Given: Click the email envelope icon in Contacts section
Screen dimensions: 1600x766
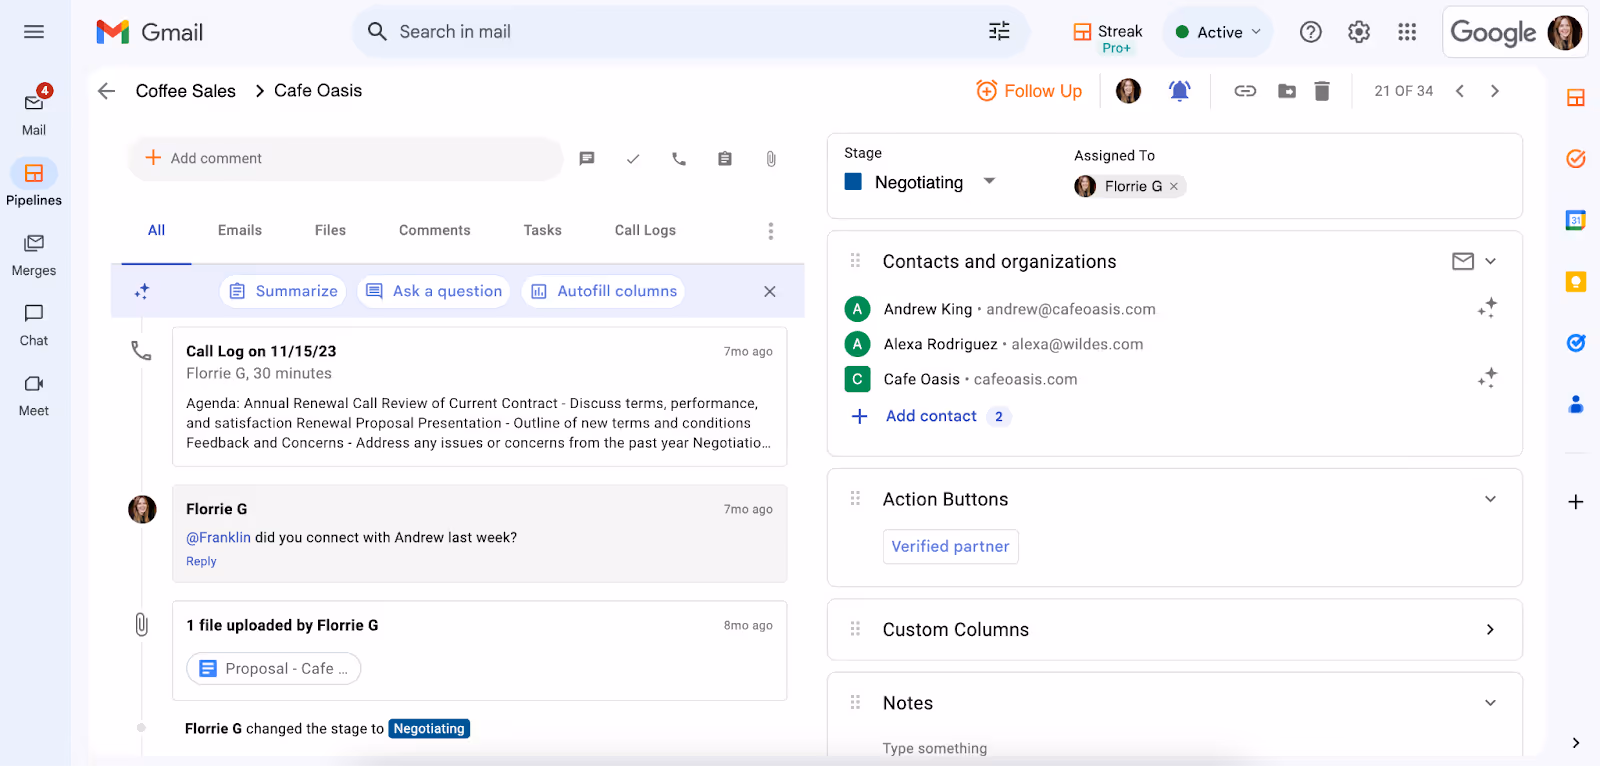Looking at the screenshot, I should point(1463,261).
